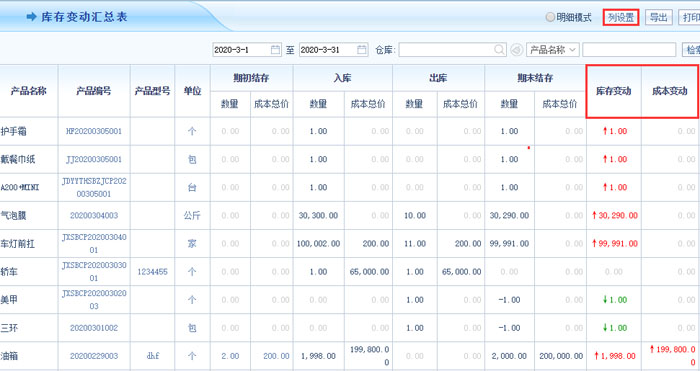This screenshot has height=371, width=700.
Task: Click cost change ↑199,800.00 value
Action: click(x=672, y=355)
